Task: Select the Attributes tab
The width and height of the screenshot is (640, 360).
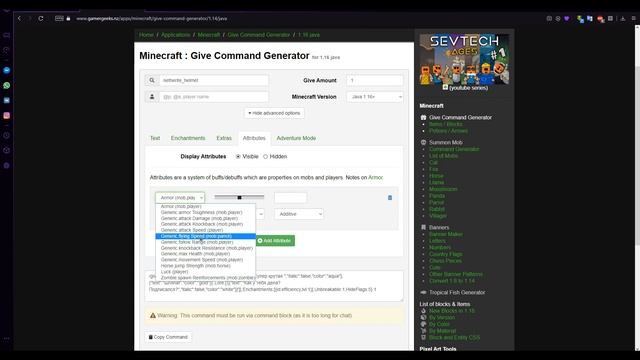Action: click(254, 138)
